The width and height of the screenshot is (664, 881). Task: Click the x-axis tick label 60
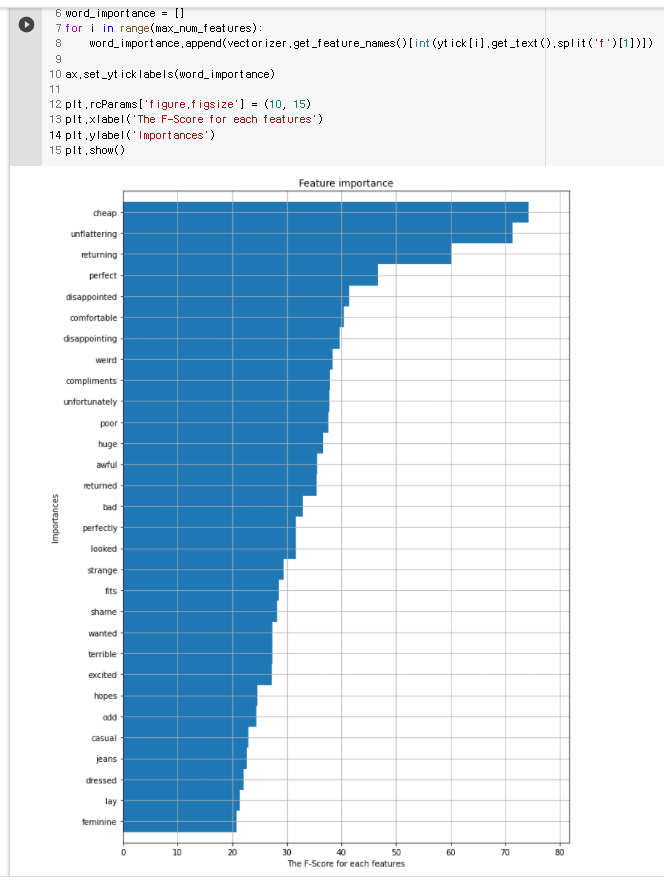tap(451, 852)
